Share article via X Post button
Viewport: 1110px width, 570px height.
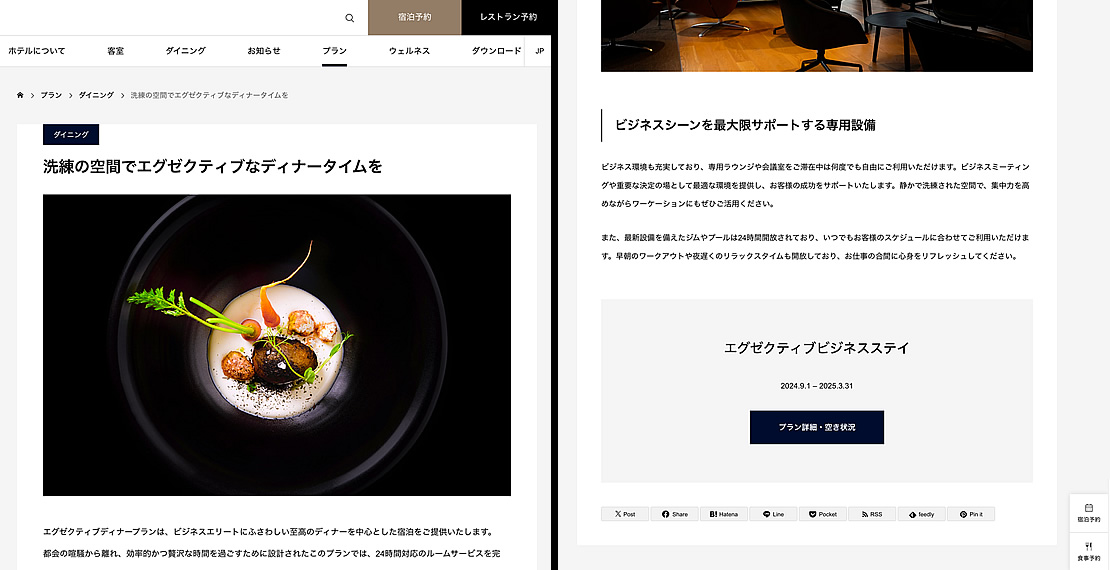point(625,514)
